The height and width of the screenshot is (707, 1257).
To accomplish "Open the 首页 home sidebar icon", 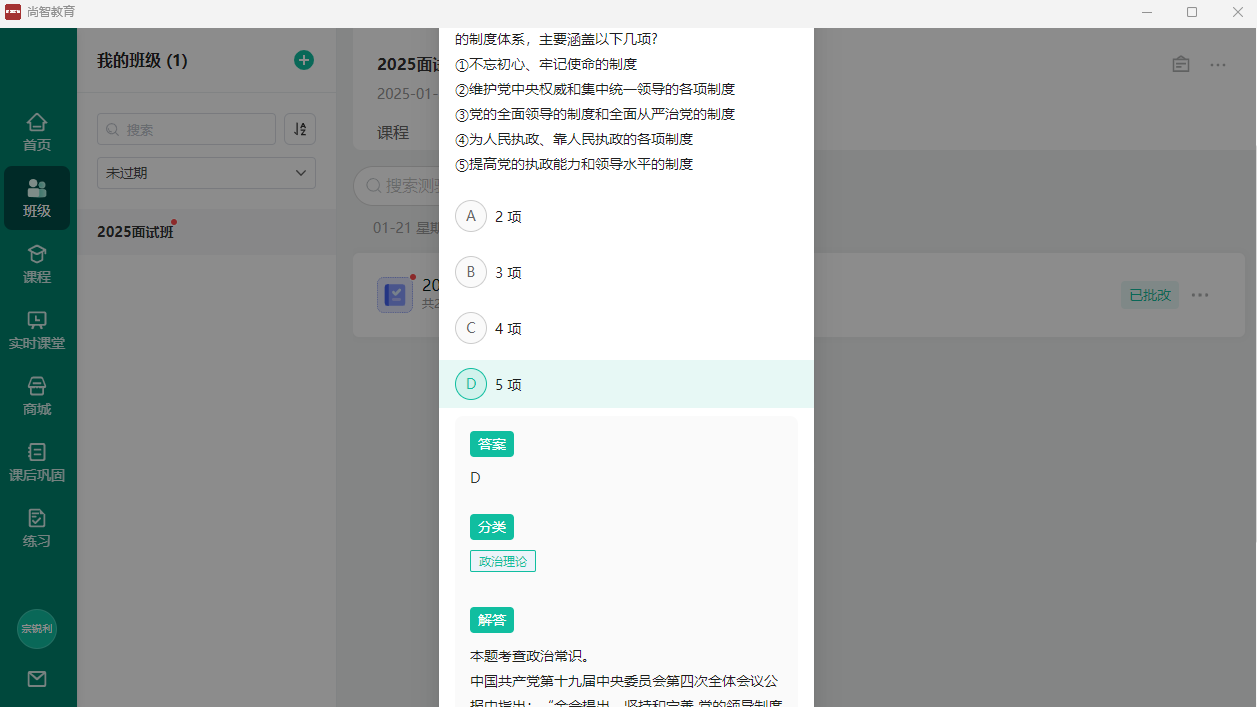I will [37, 132].
